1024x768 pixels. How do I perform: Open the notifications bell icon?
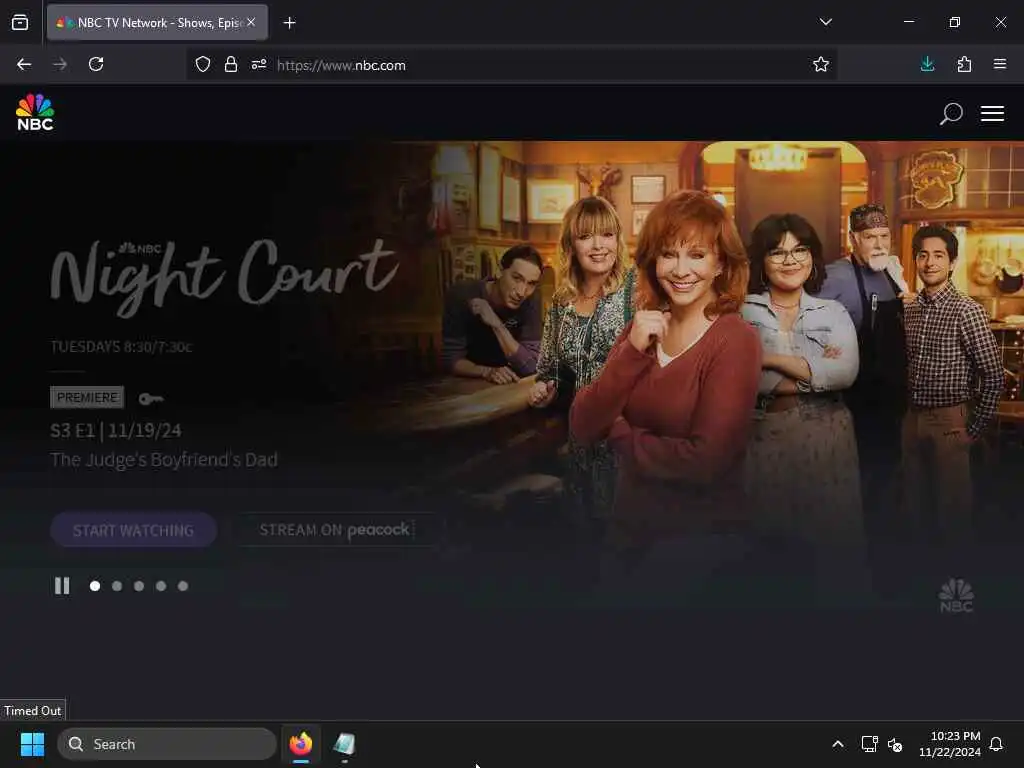click(996, 744)
